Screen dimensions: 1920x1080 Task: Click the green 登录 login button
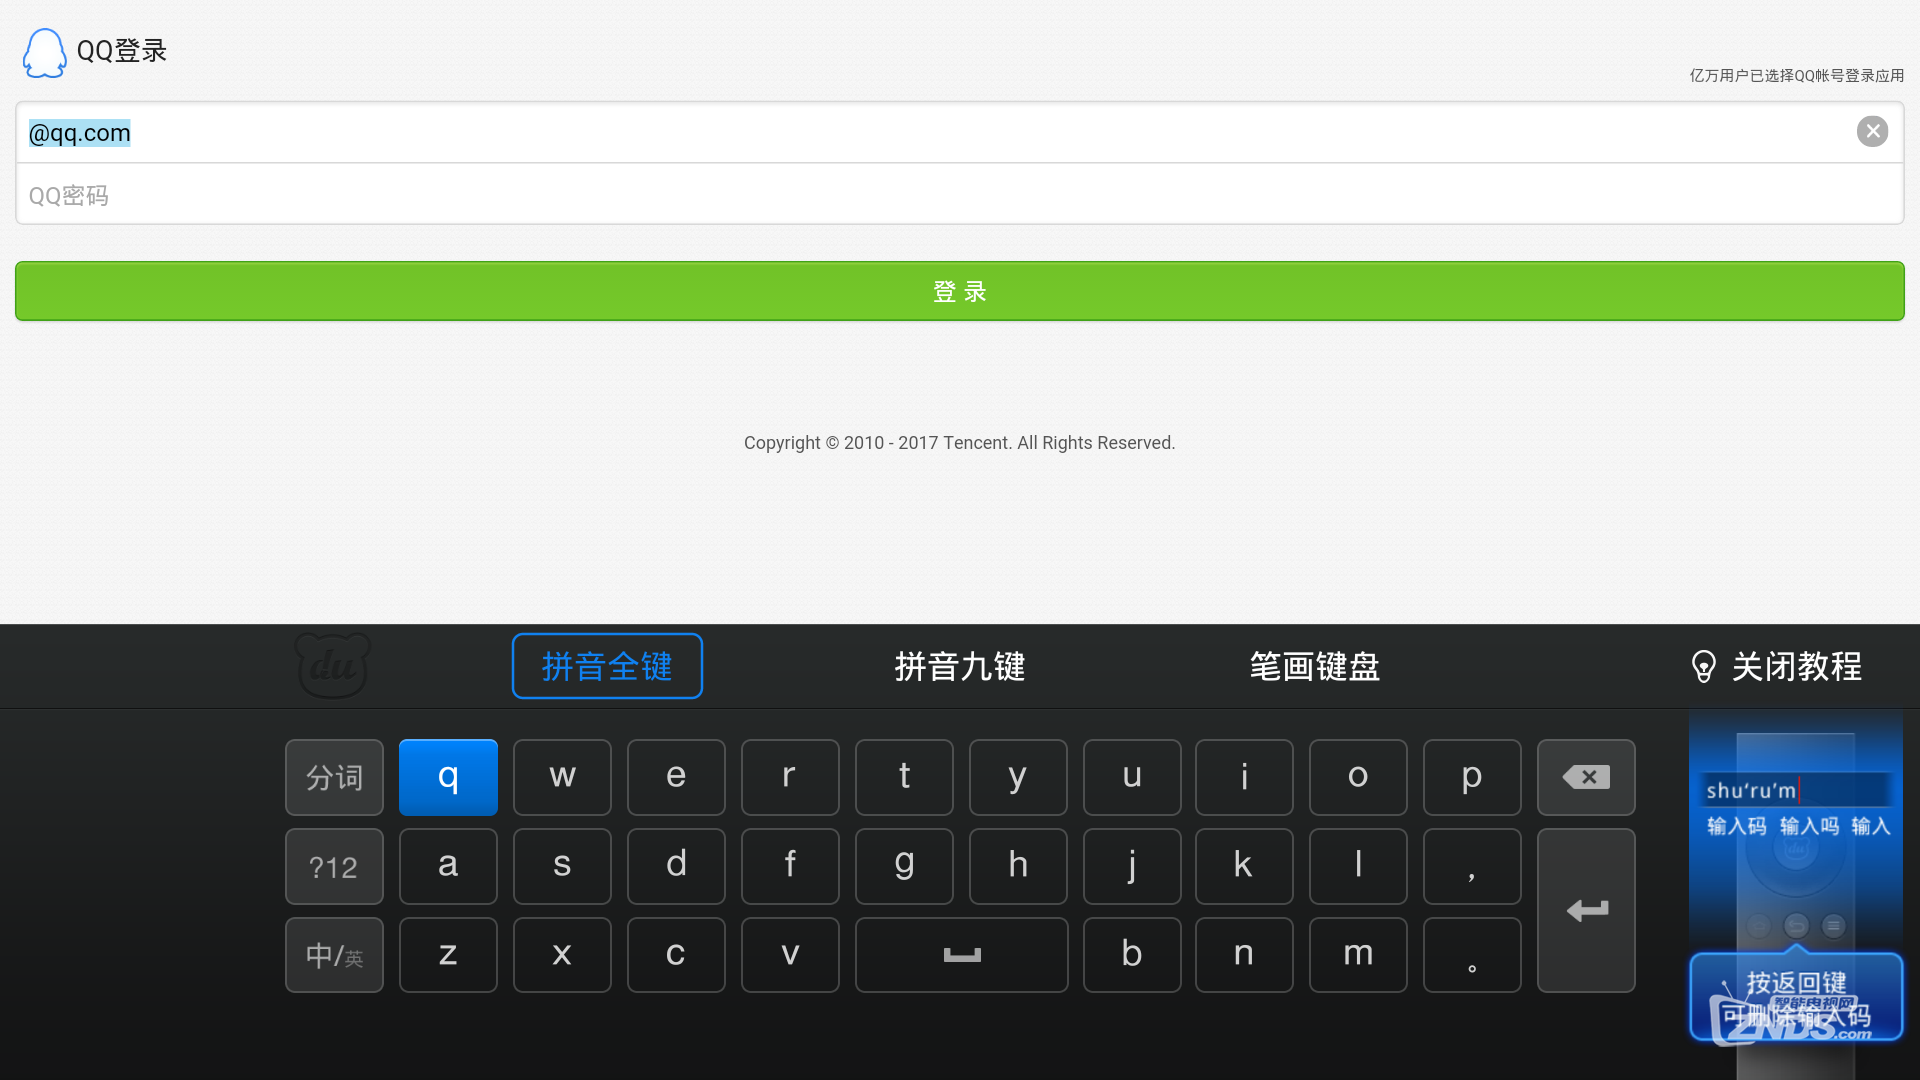click(x=960, y=291)
